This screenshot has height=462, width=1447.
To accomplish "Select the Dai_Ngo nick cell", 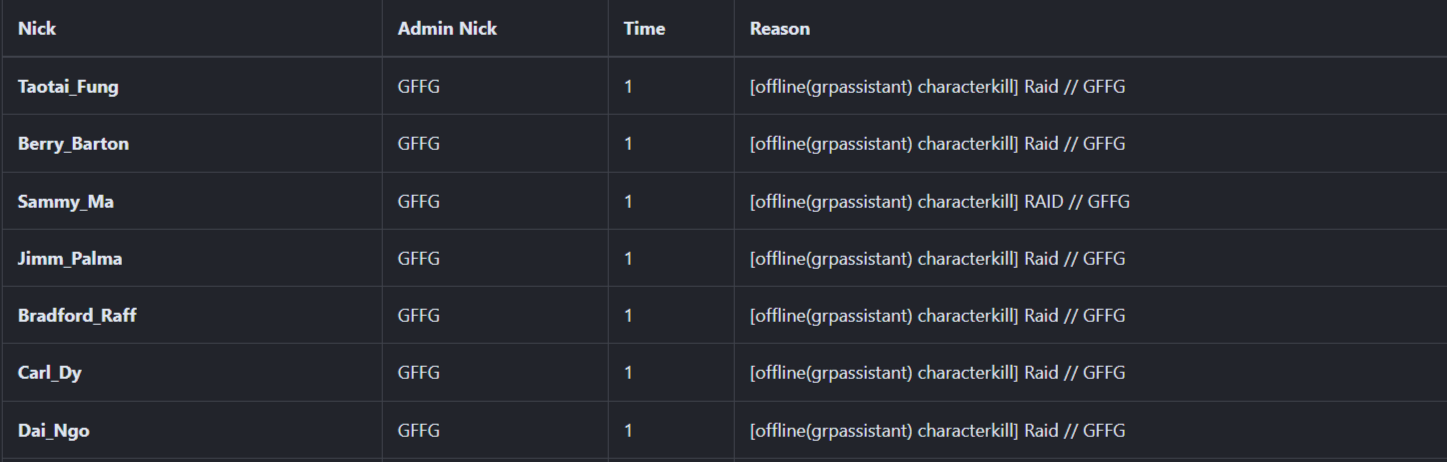I will tap(54, 431).
